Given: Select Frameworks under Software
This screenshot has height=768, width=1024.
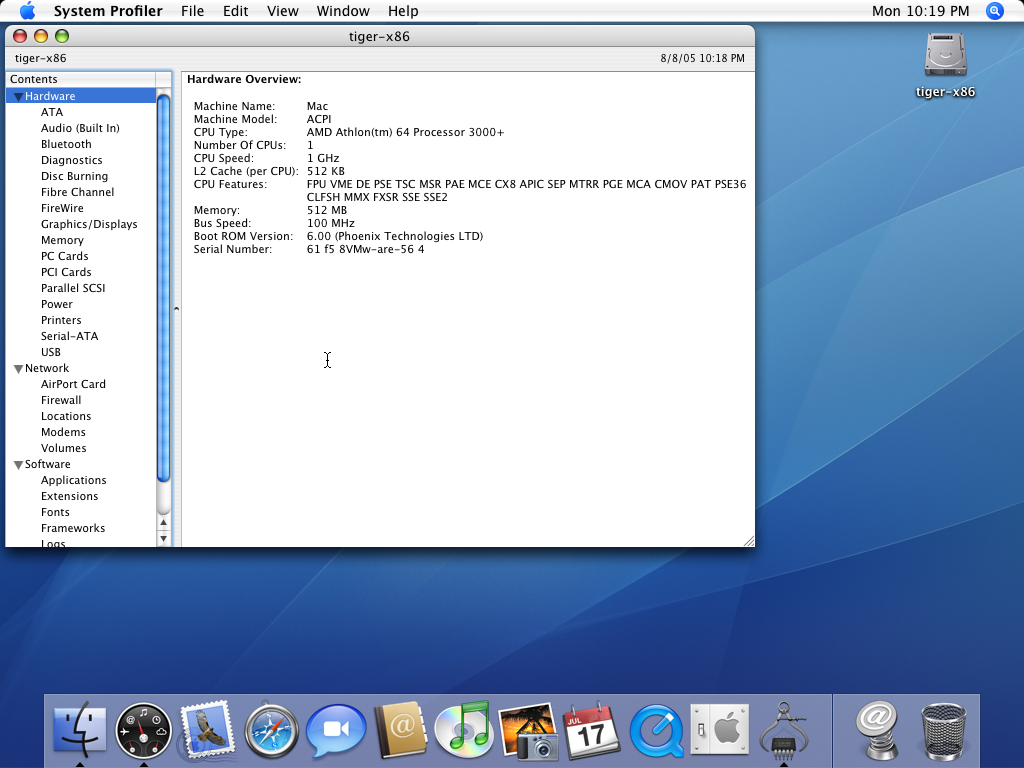Looking at the screenshot, I should [73, 528].
